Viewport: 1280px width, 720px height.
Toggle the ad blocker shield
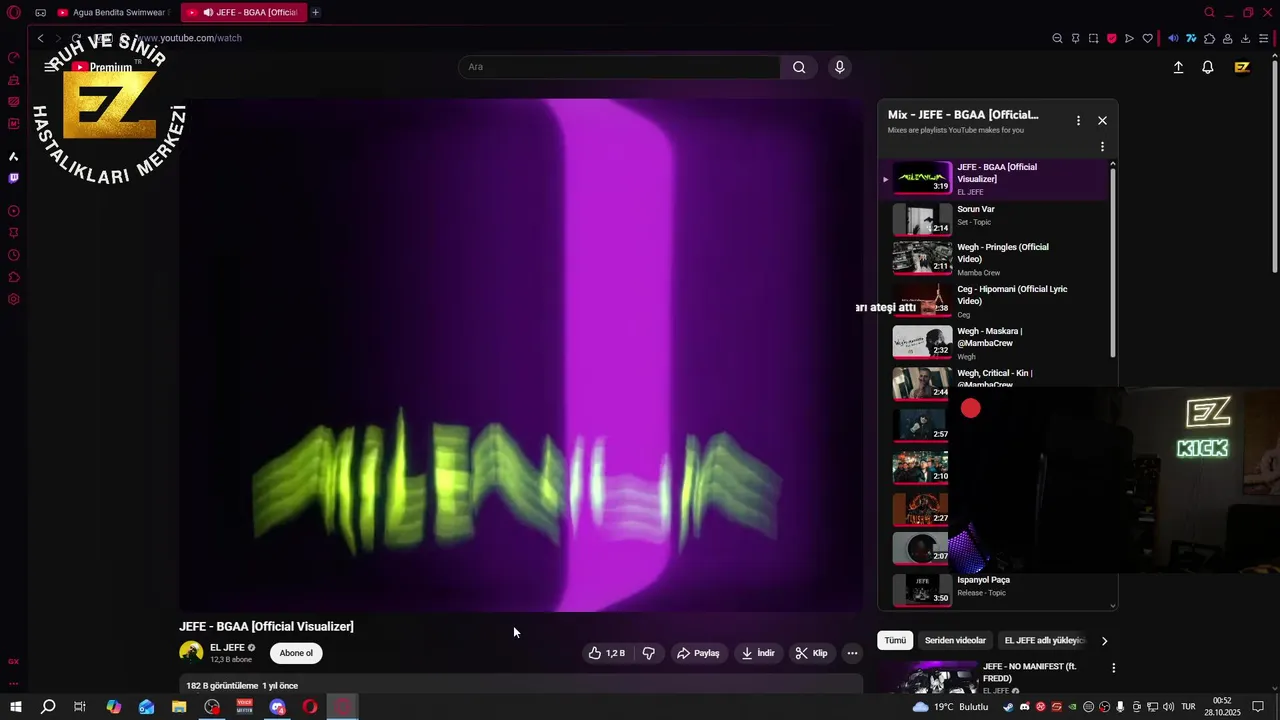[1111, 38]
